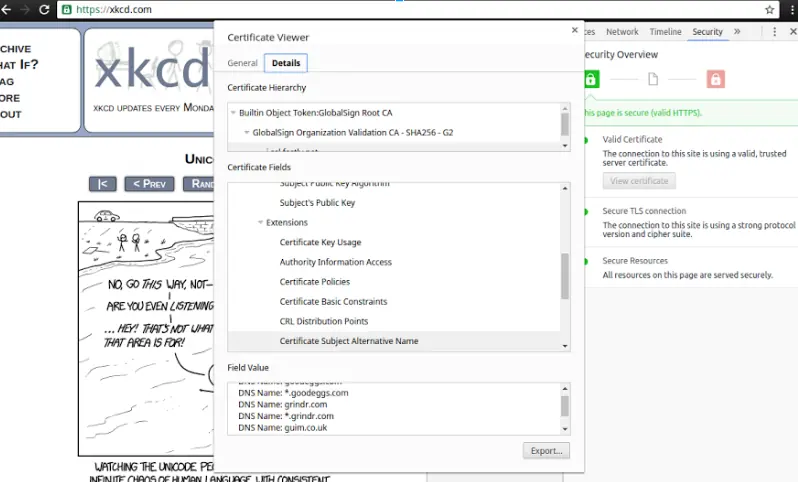This screenshot has width=798, height=482.
Task: Select the Certificate Key Usage field
Action: pyautogui.click(x=320, y=242)
